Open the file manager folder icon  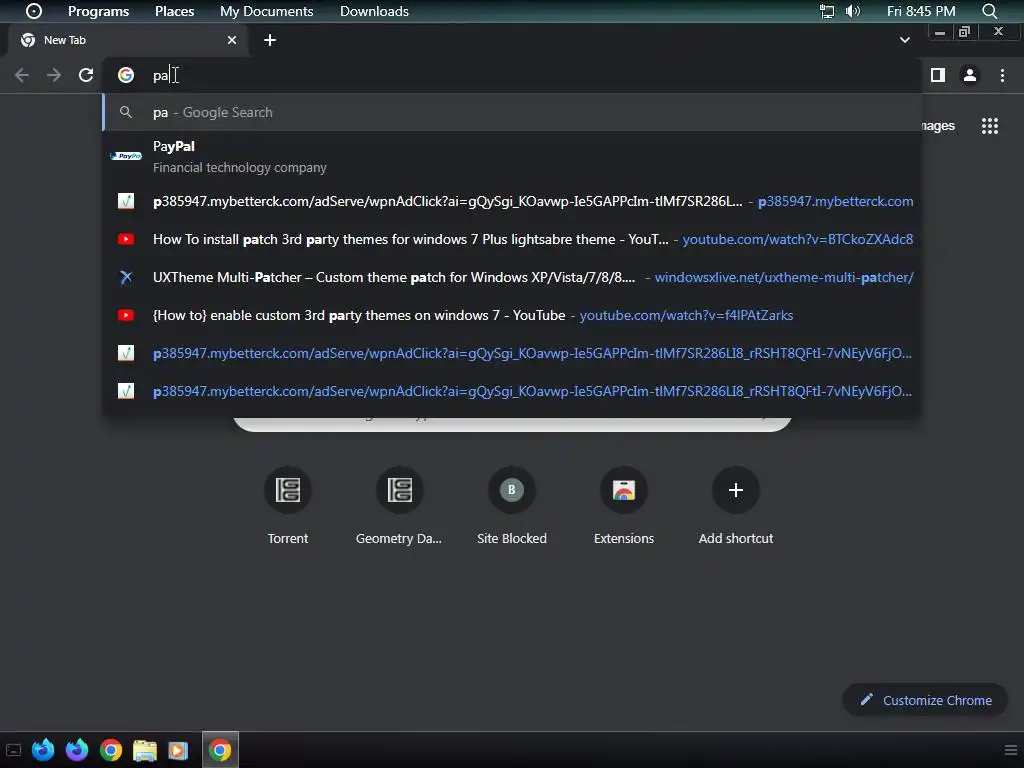[x=144, y=750]
